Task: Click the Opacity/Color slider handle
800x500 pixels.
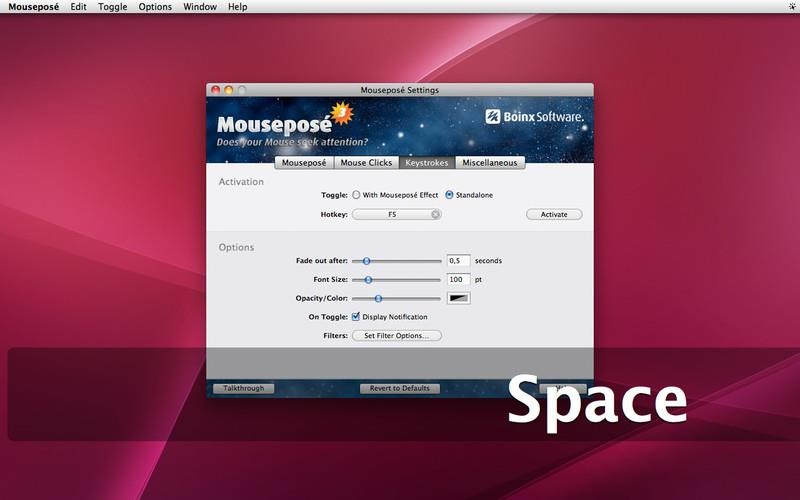Action: (x=378, y=298)
